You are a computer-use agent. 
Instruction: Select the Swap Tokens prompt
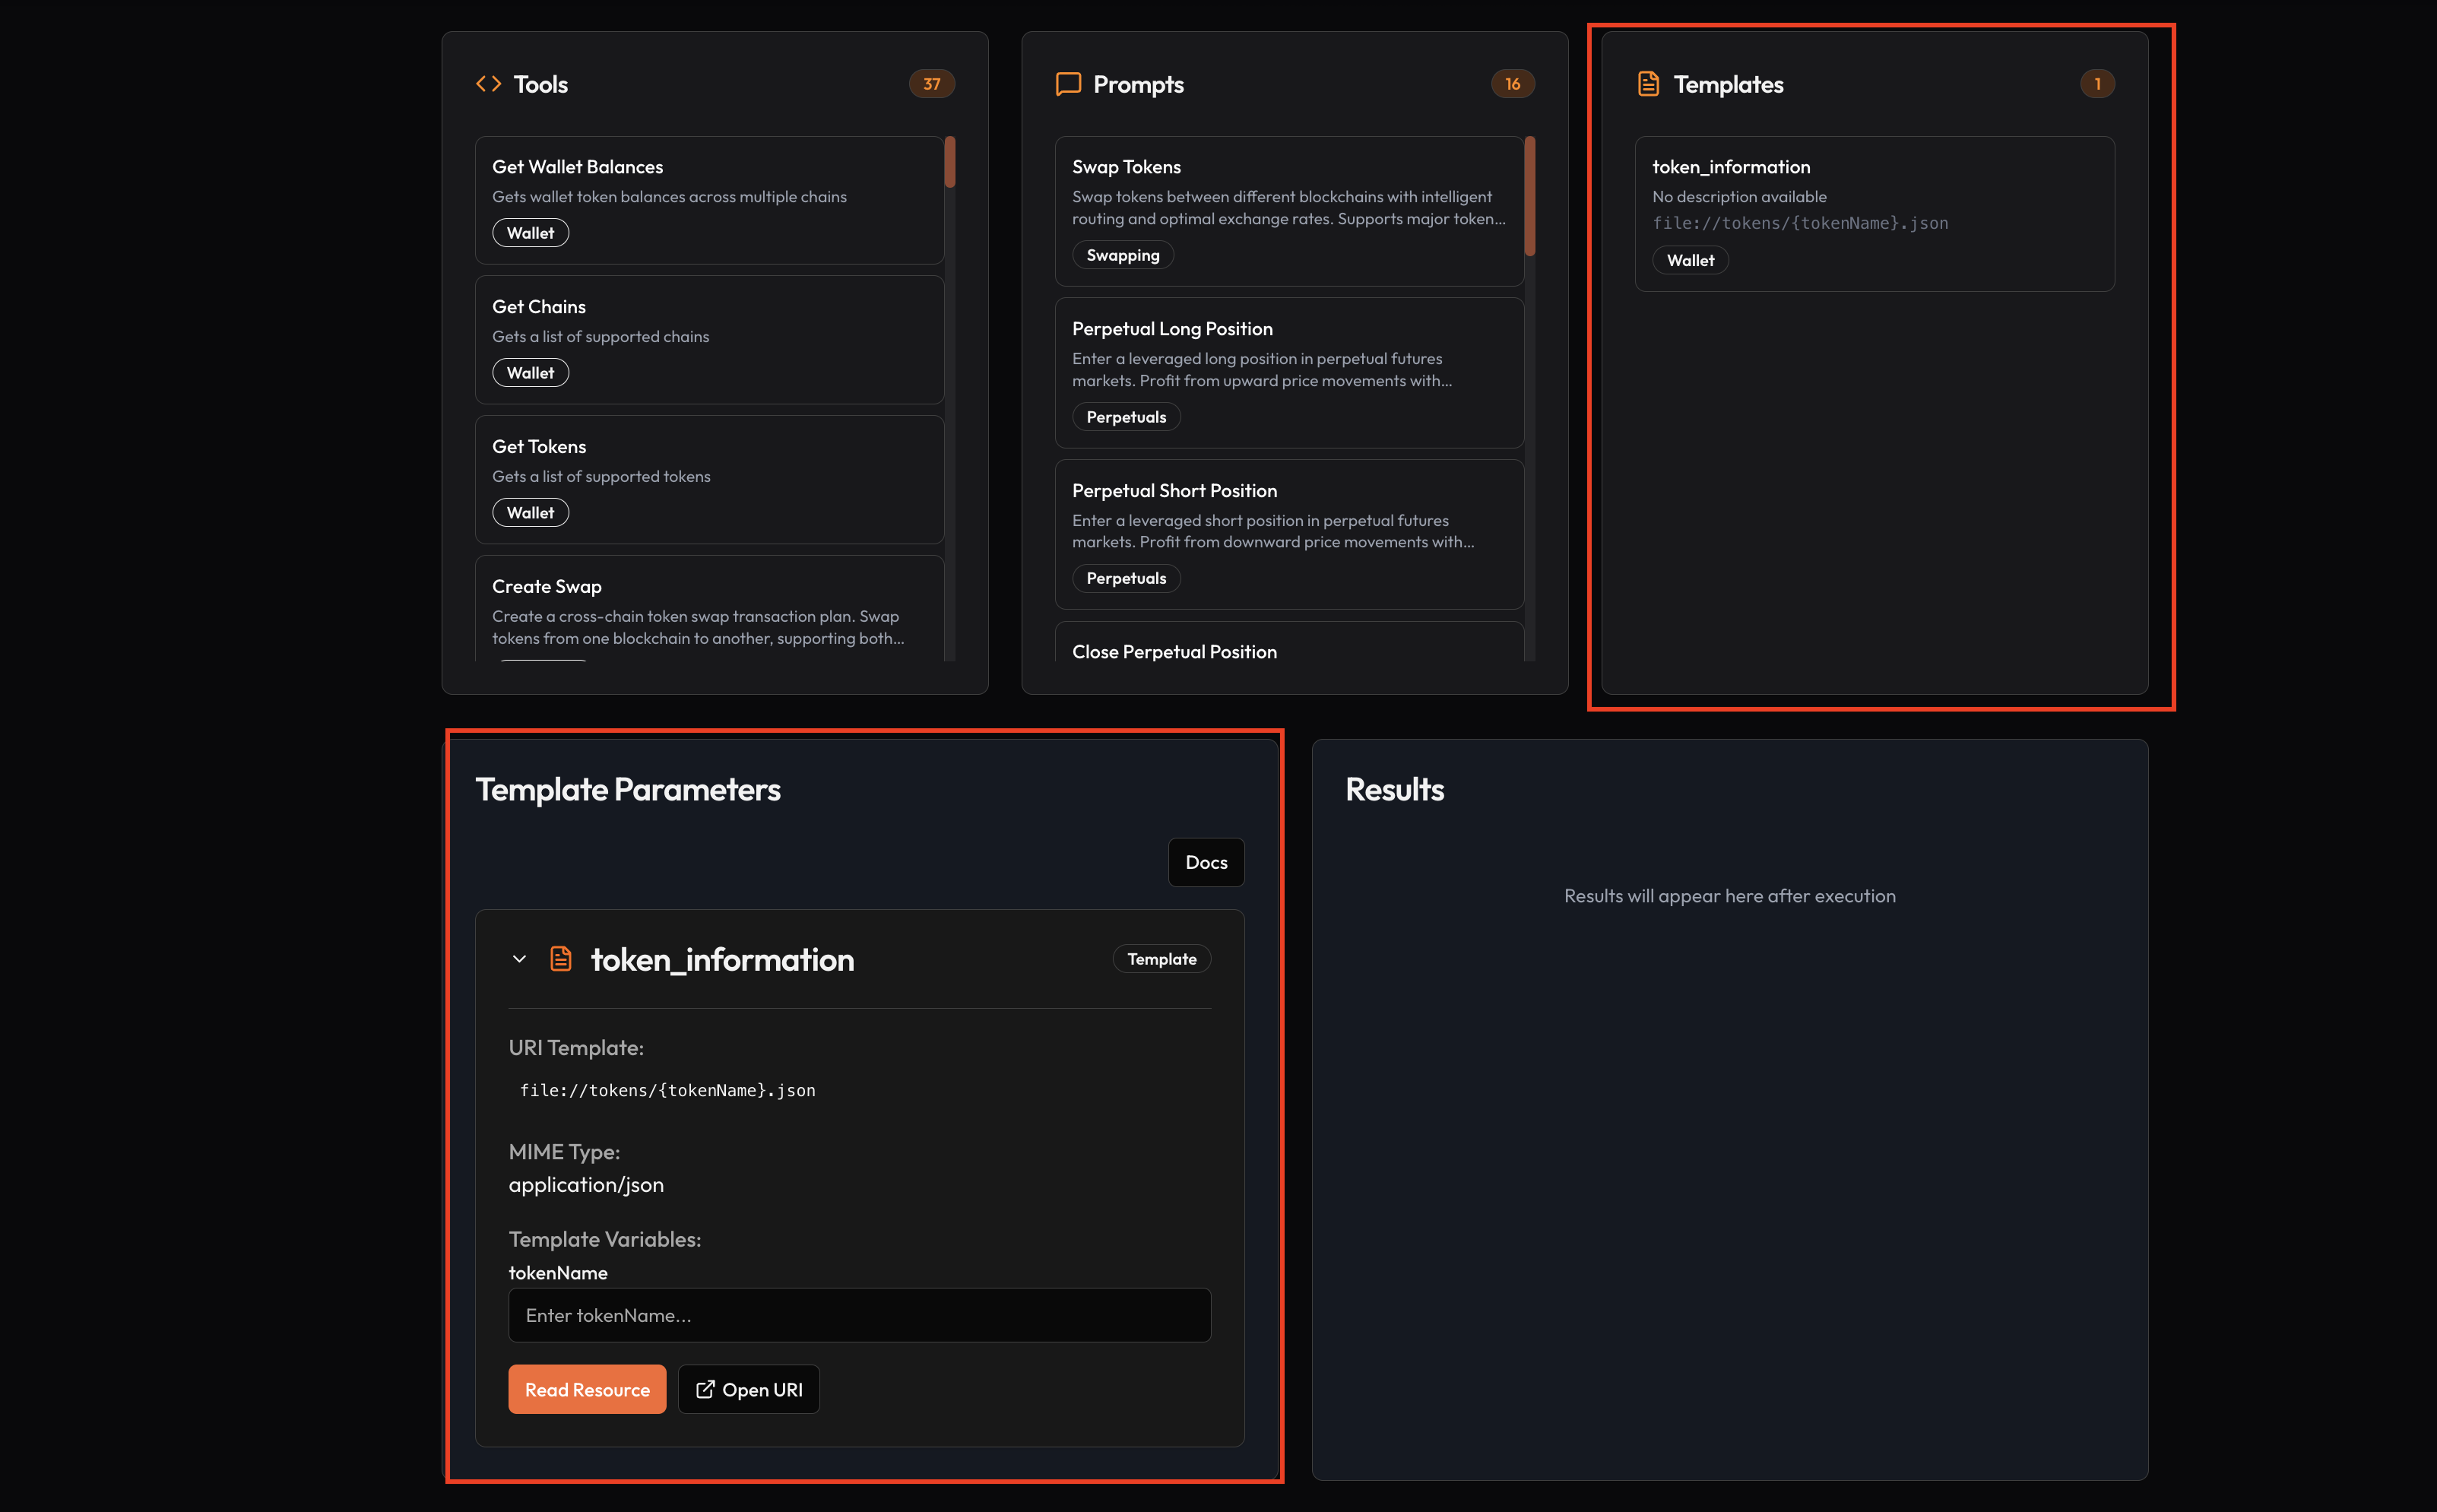coord(1289,211)
